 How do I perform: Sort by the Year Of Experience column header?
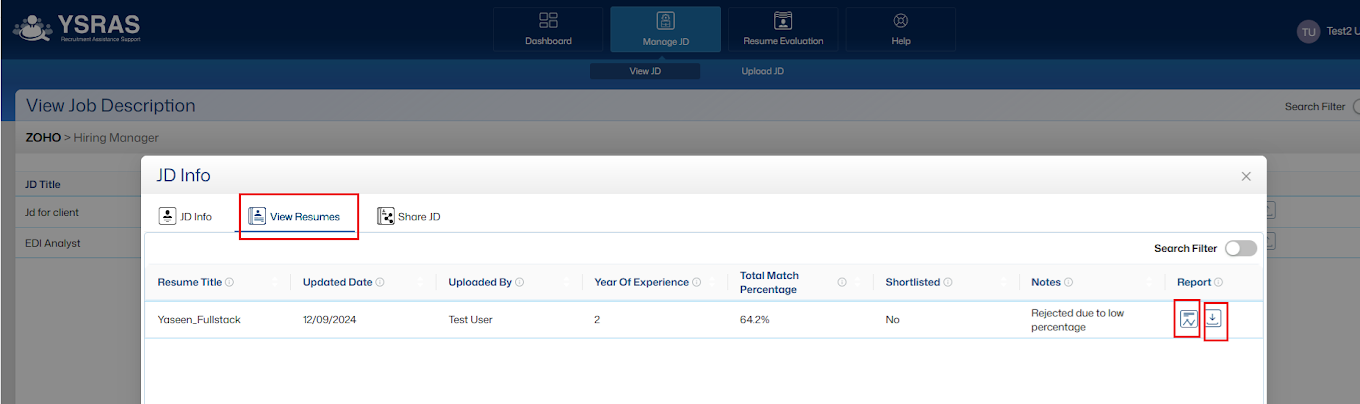[x=641, y=282]
